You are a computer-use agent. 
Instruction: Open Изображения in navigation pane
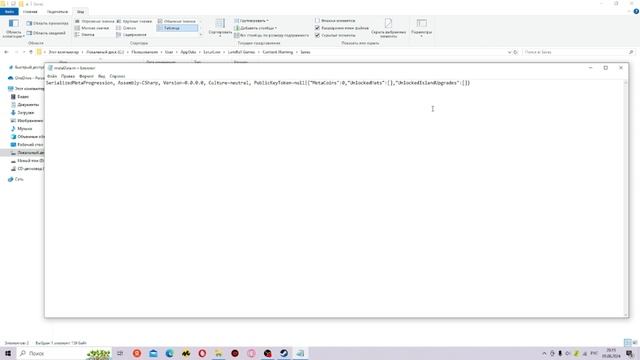pyautogui.click(x=27, y=121)
